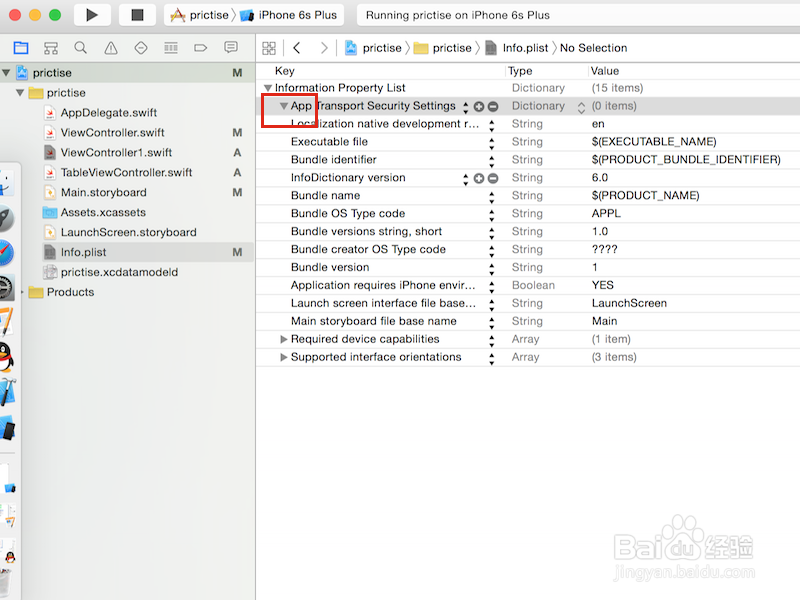Click the Key column header
The width and height of the screenshot is (800, 600).
point(285,71)
